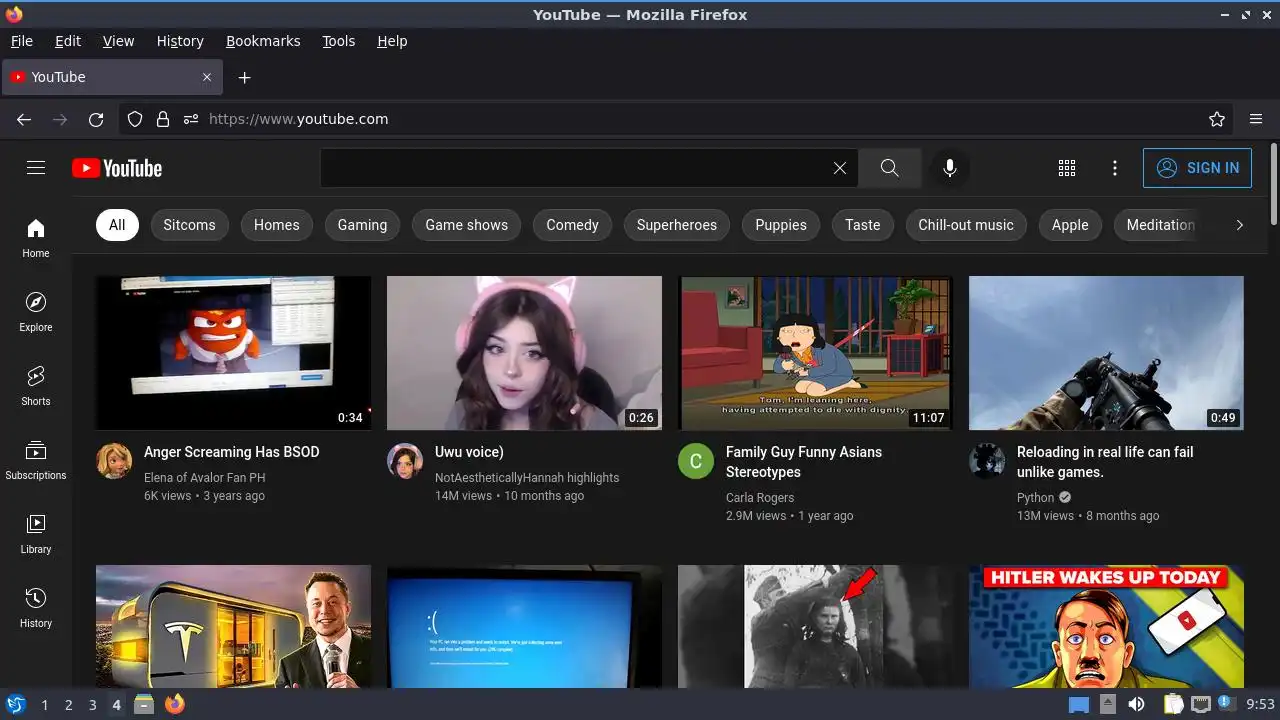This screenshot has width=1280, height=720.
Task: Select the Superheroes filter chip
Action: pos(677,225)
